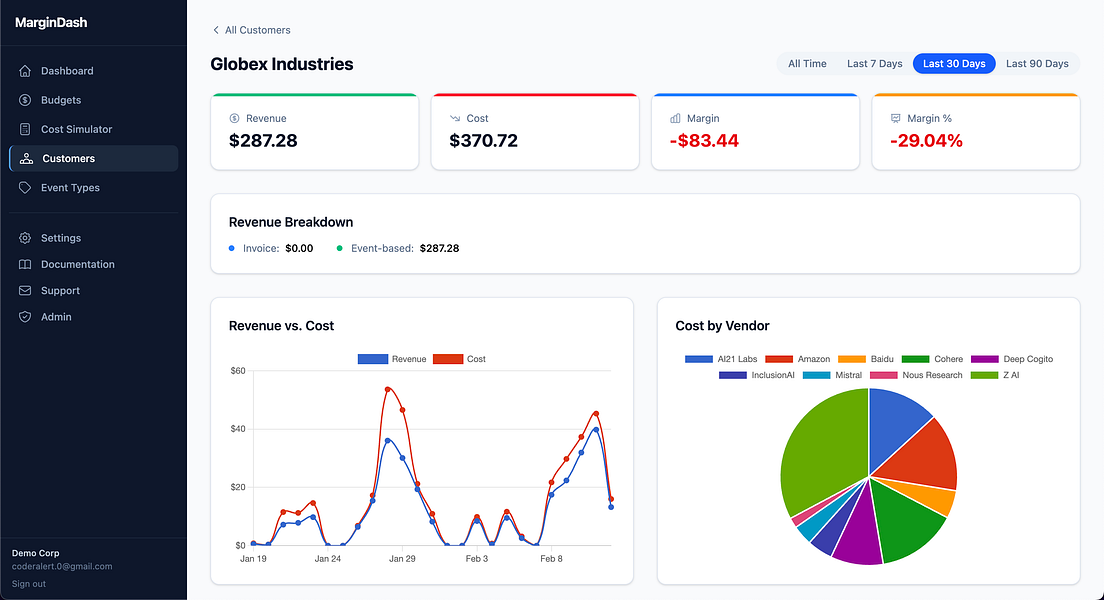The height and width of the screenshot is (600, 1104).
Task: Click the Jan 29 axis label
Action: pos(402,559)
